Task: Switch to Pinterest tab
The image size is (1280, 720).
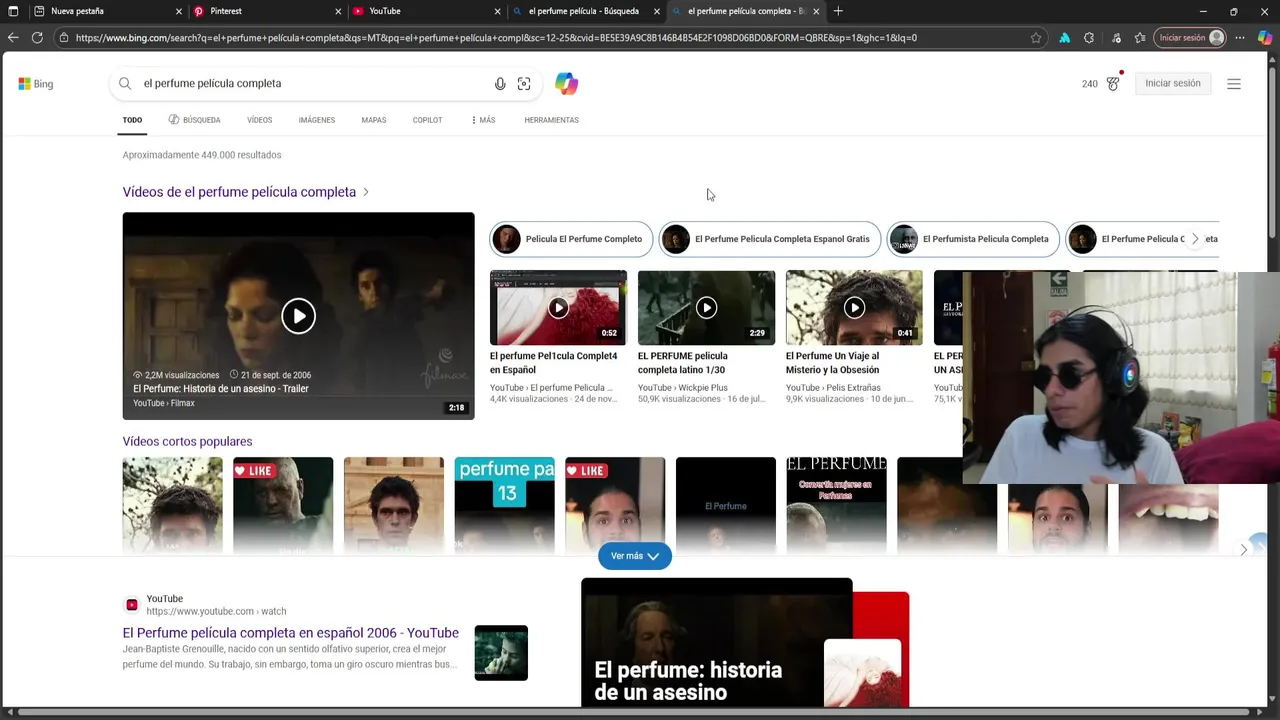Action: [x=267, y=11]
